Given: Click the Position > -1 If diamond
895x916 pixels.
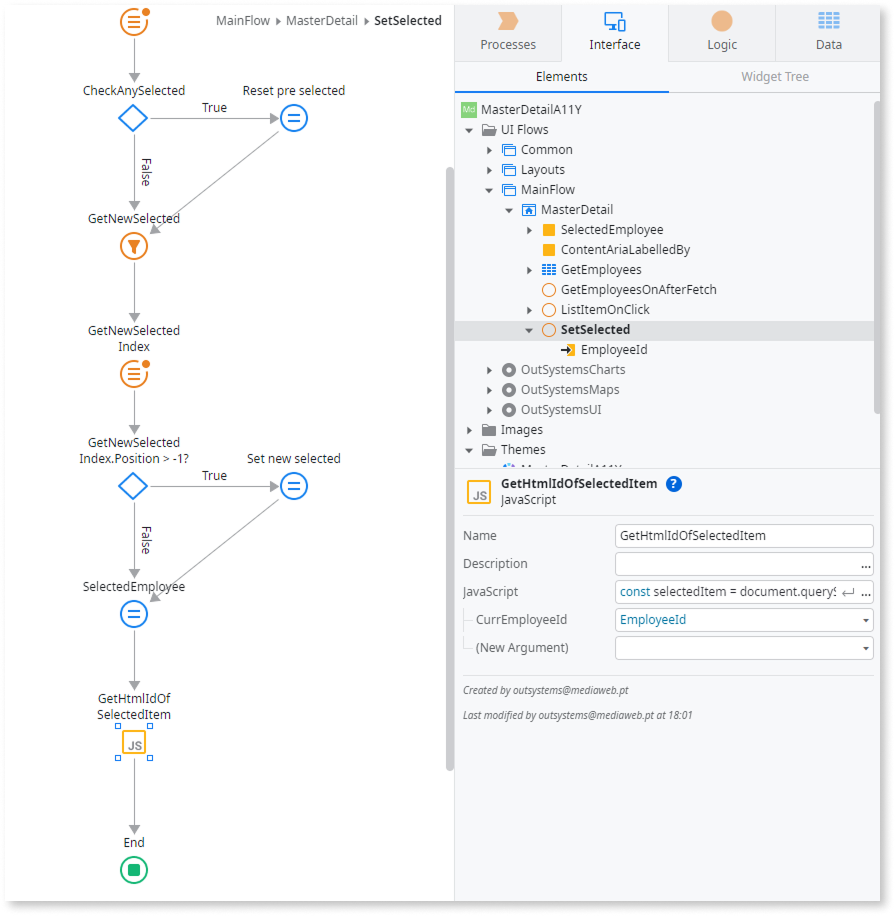Looking at the screenshot, I should tap(133, 486).
